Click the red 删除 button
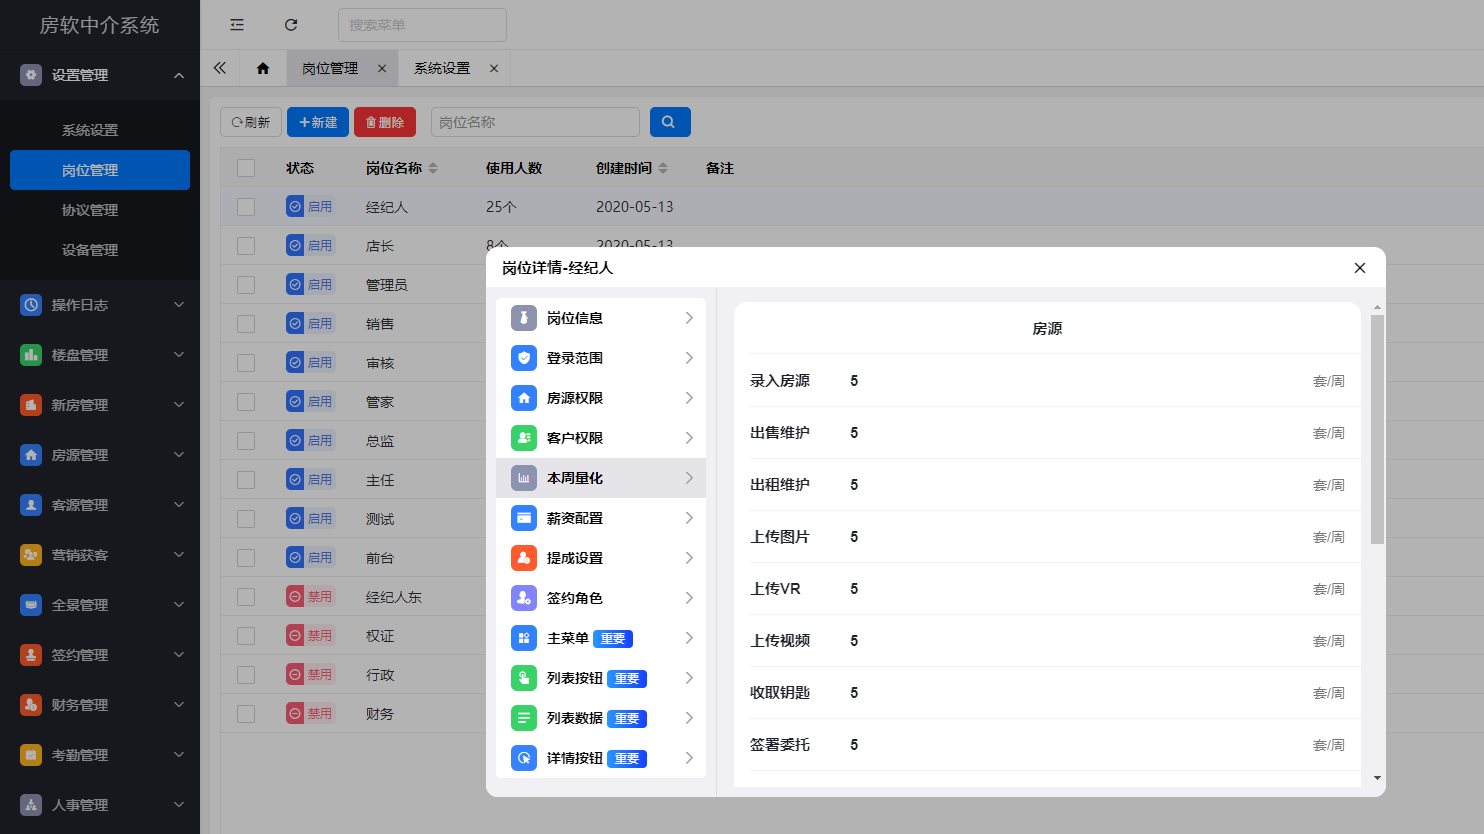This screenshot has width=1484, height=834. (385, 122)
